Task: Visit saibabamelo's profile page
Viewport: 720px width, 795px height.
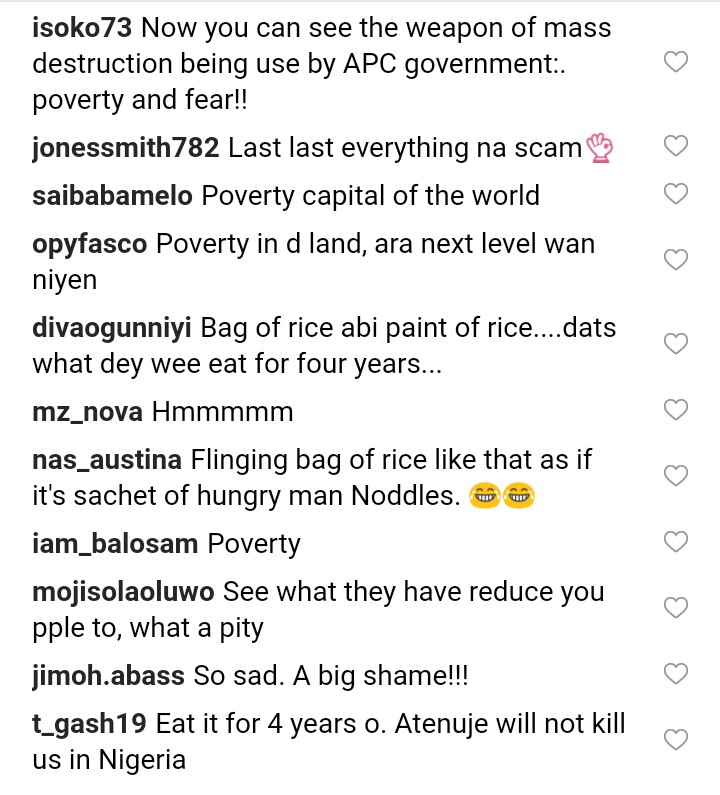Action: [x=112, y=195]
